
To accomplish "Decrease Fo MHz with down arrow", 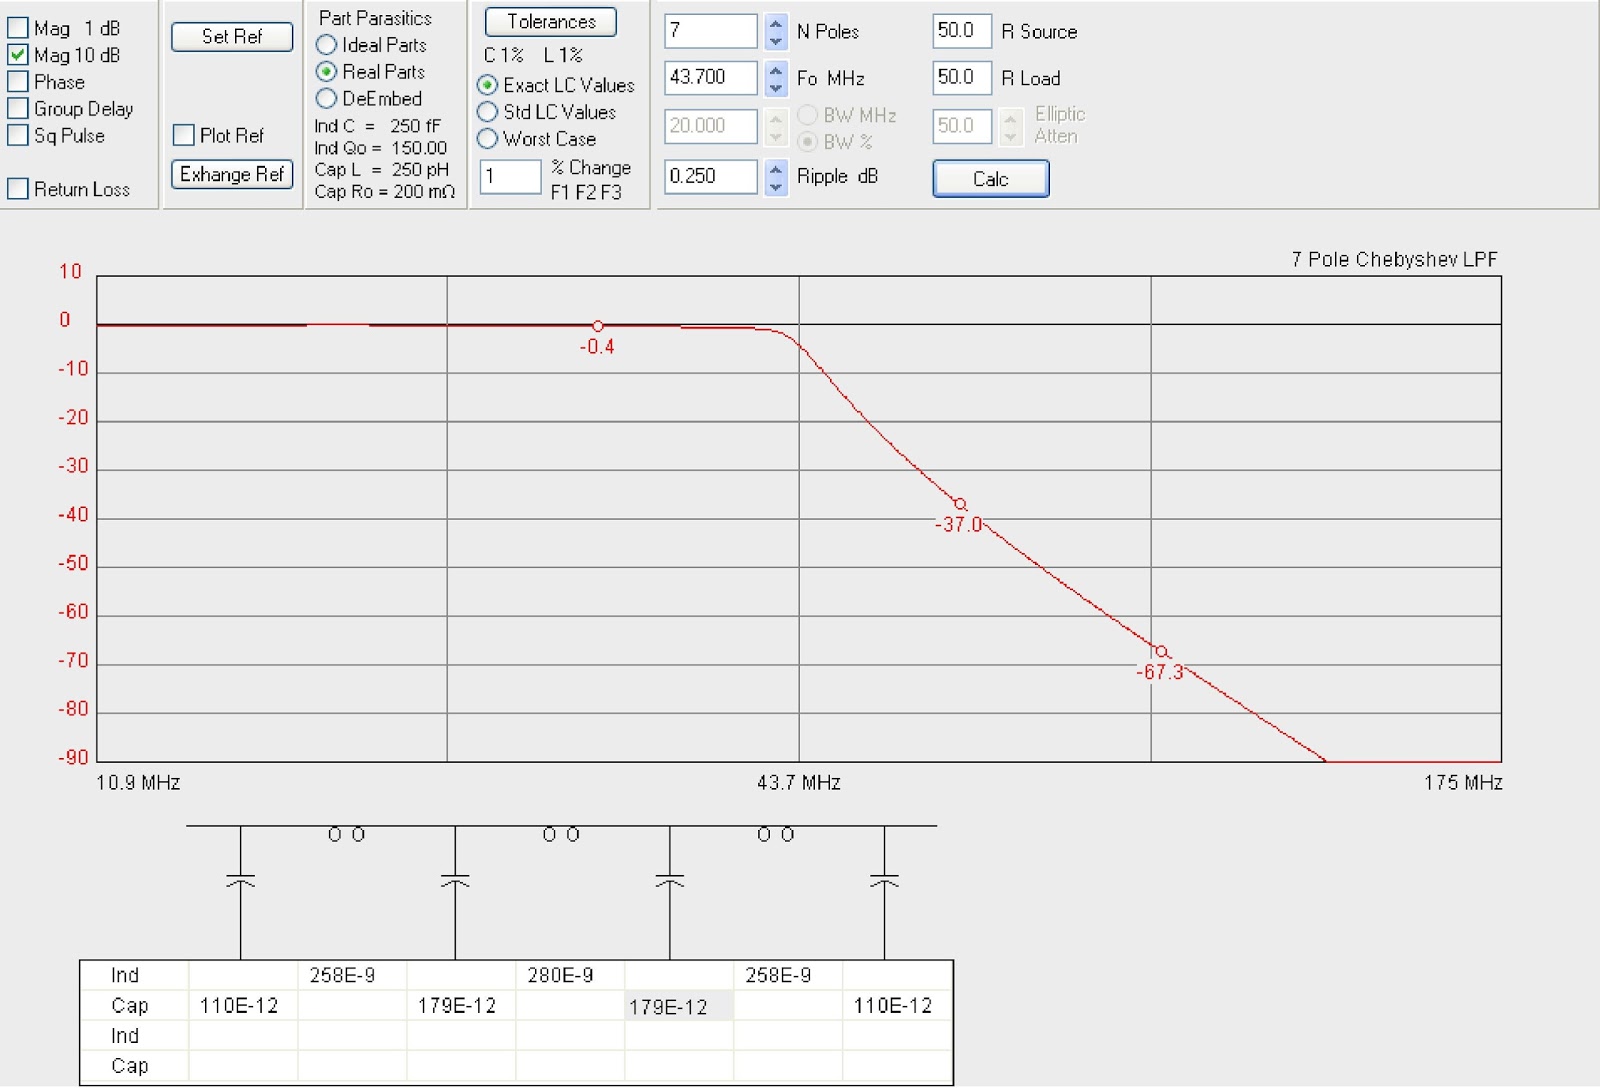I will (776, 87).
